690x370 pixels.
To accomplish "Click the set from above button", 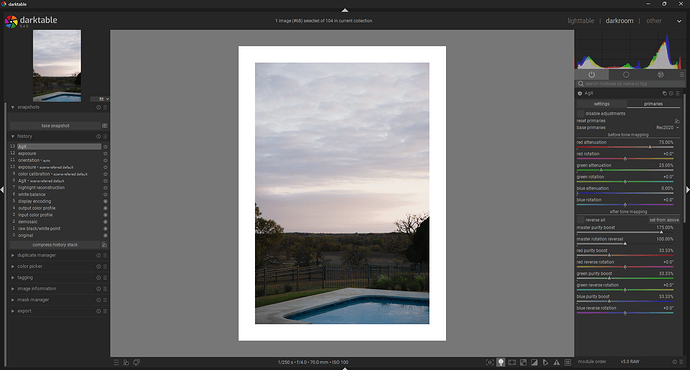I will pos(664,220).
